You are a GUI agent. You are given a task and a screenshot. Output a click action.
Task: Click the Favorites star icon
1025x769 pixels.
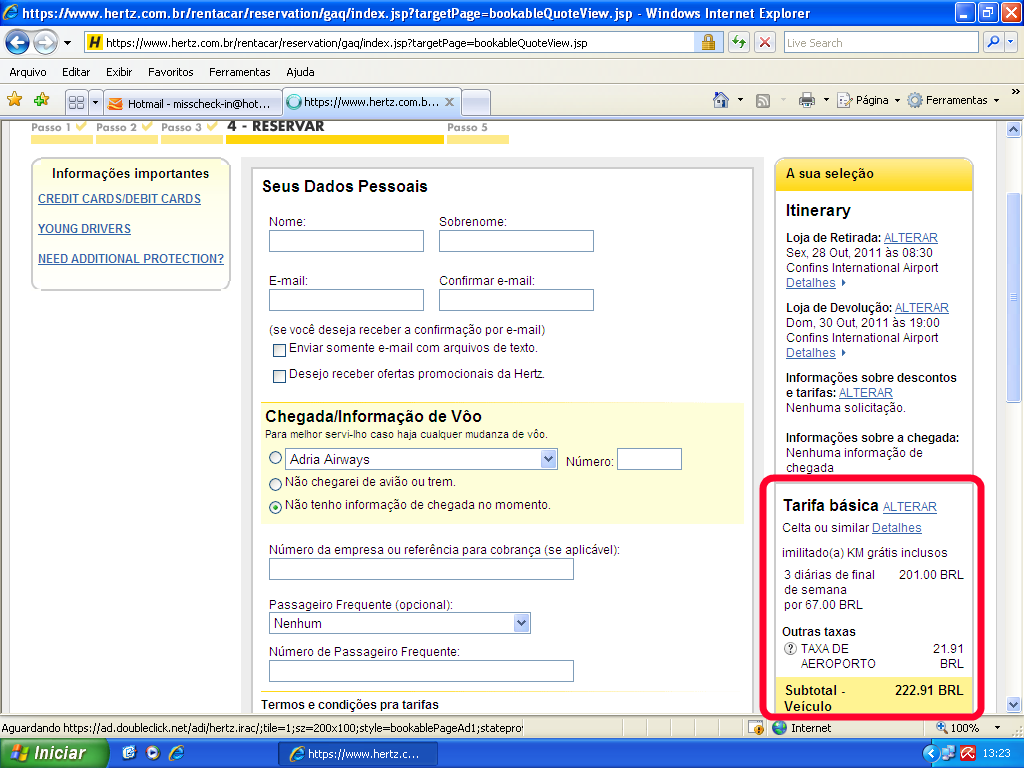tap(14, 100)
